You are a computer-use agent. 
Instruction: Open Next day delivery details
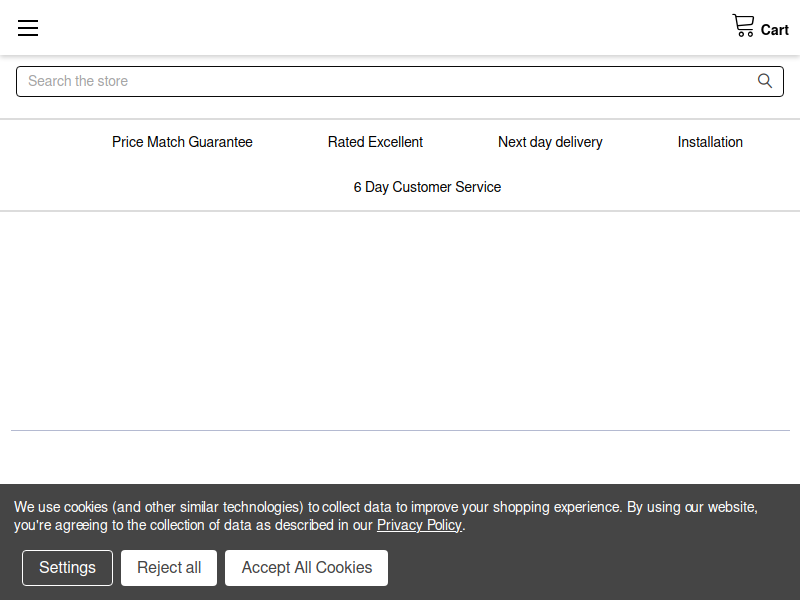click(550, 142)
